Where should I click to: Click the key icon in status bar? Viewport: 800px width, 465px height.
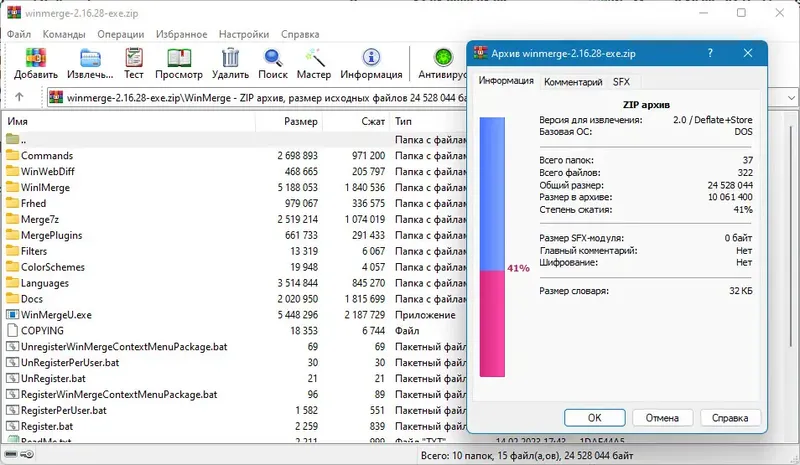[28, 454]
